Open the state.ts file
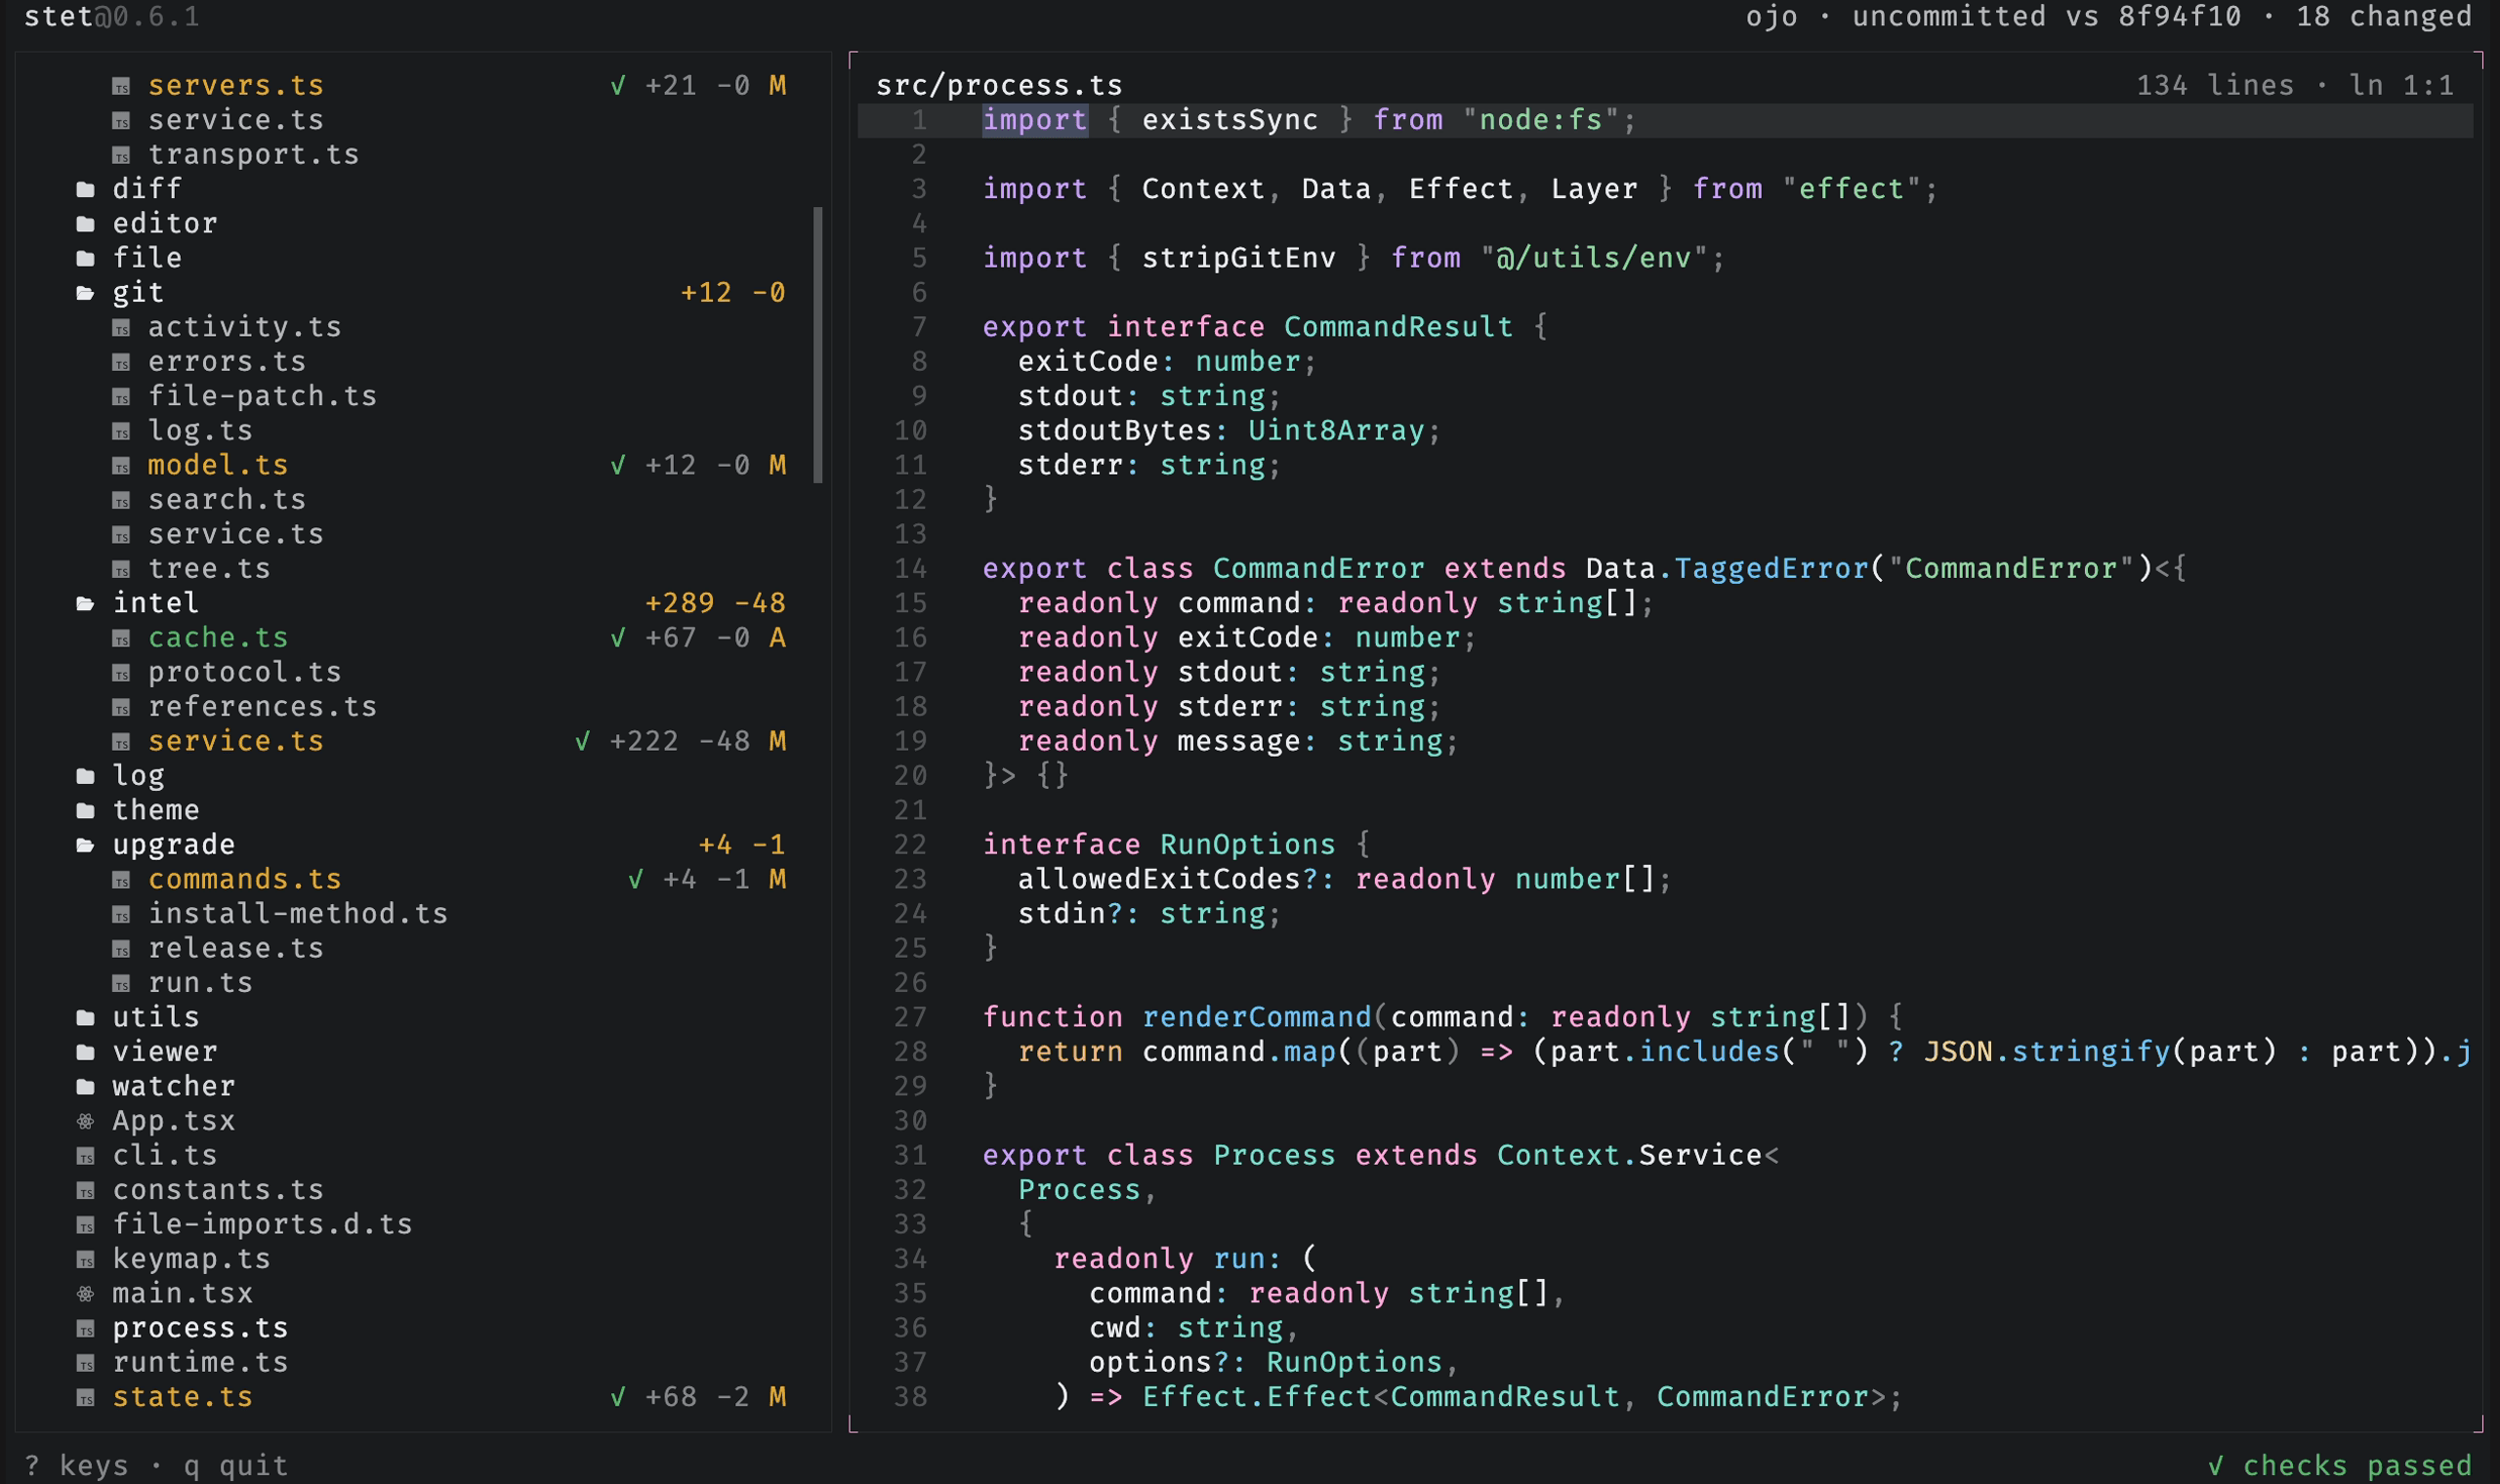 point(183,1397)
